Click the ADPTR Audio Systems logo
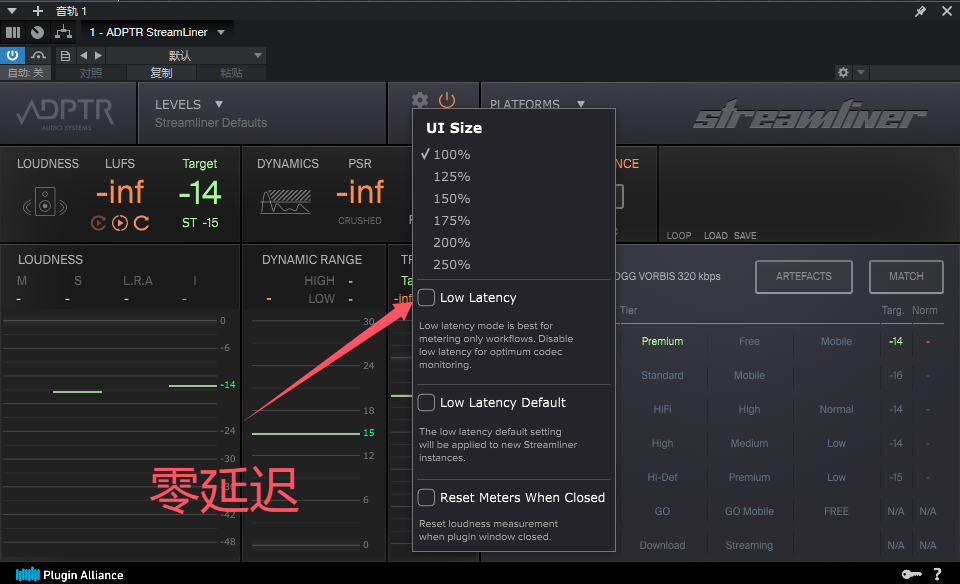The height and width of the screenshot is (584, 960). 66,114
